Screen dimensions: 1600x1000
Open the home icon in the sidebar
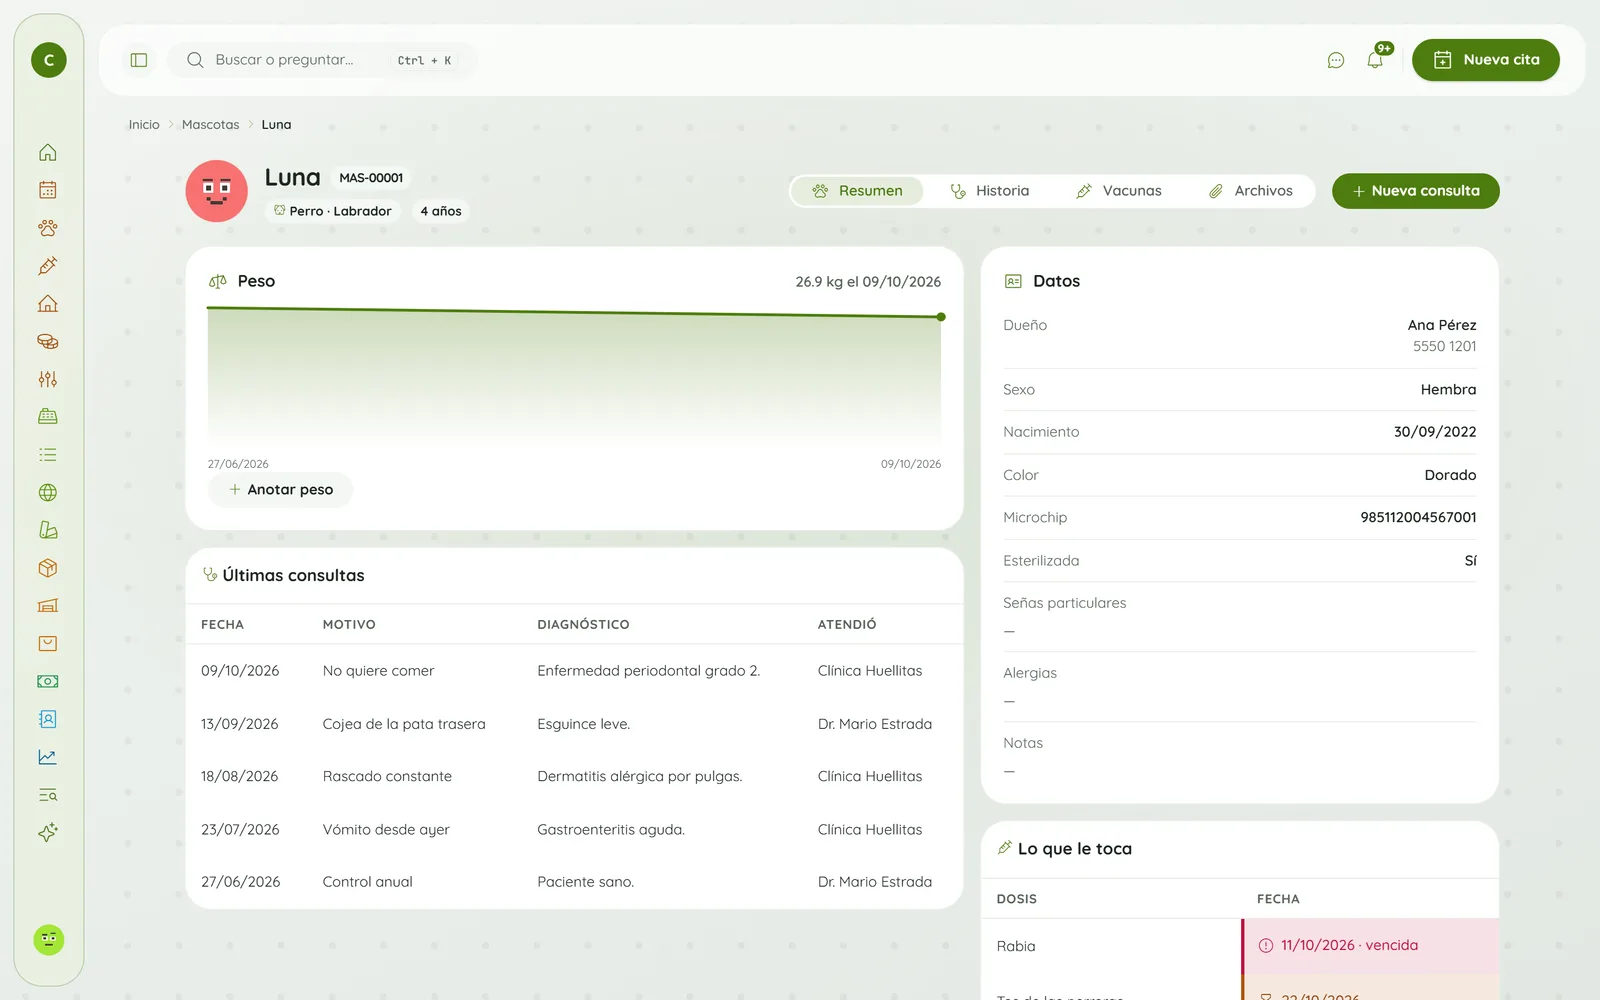click(48, 152)
